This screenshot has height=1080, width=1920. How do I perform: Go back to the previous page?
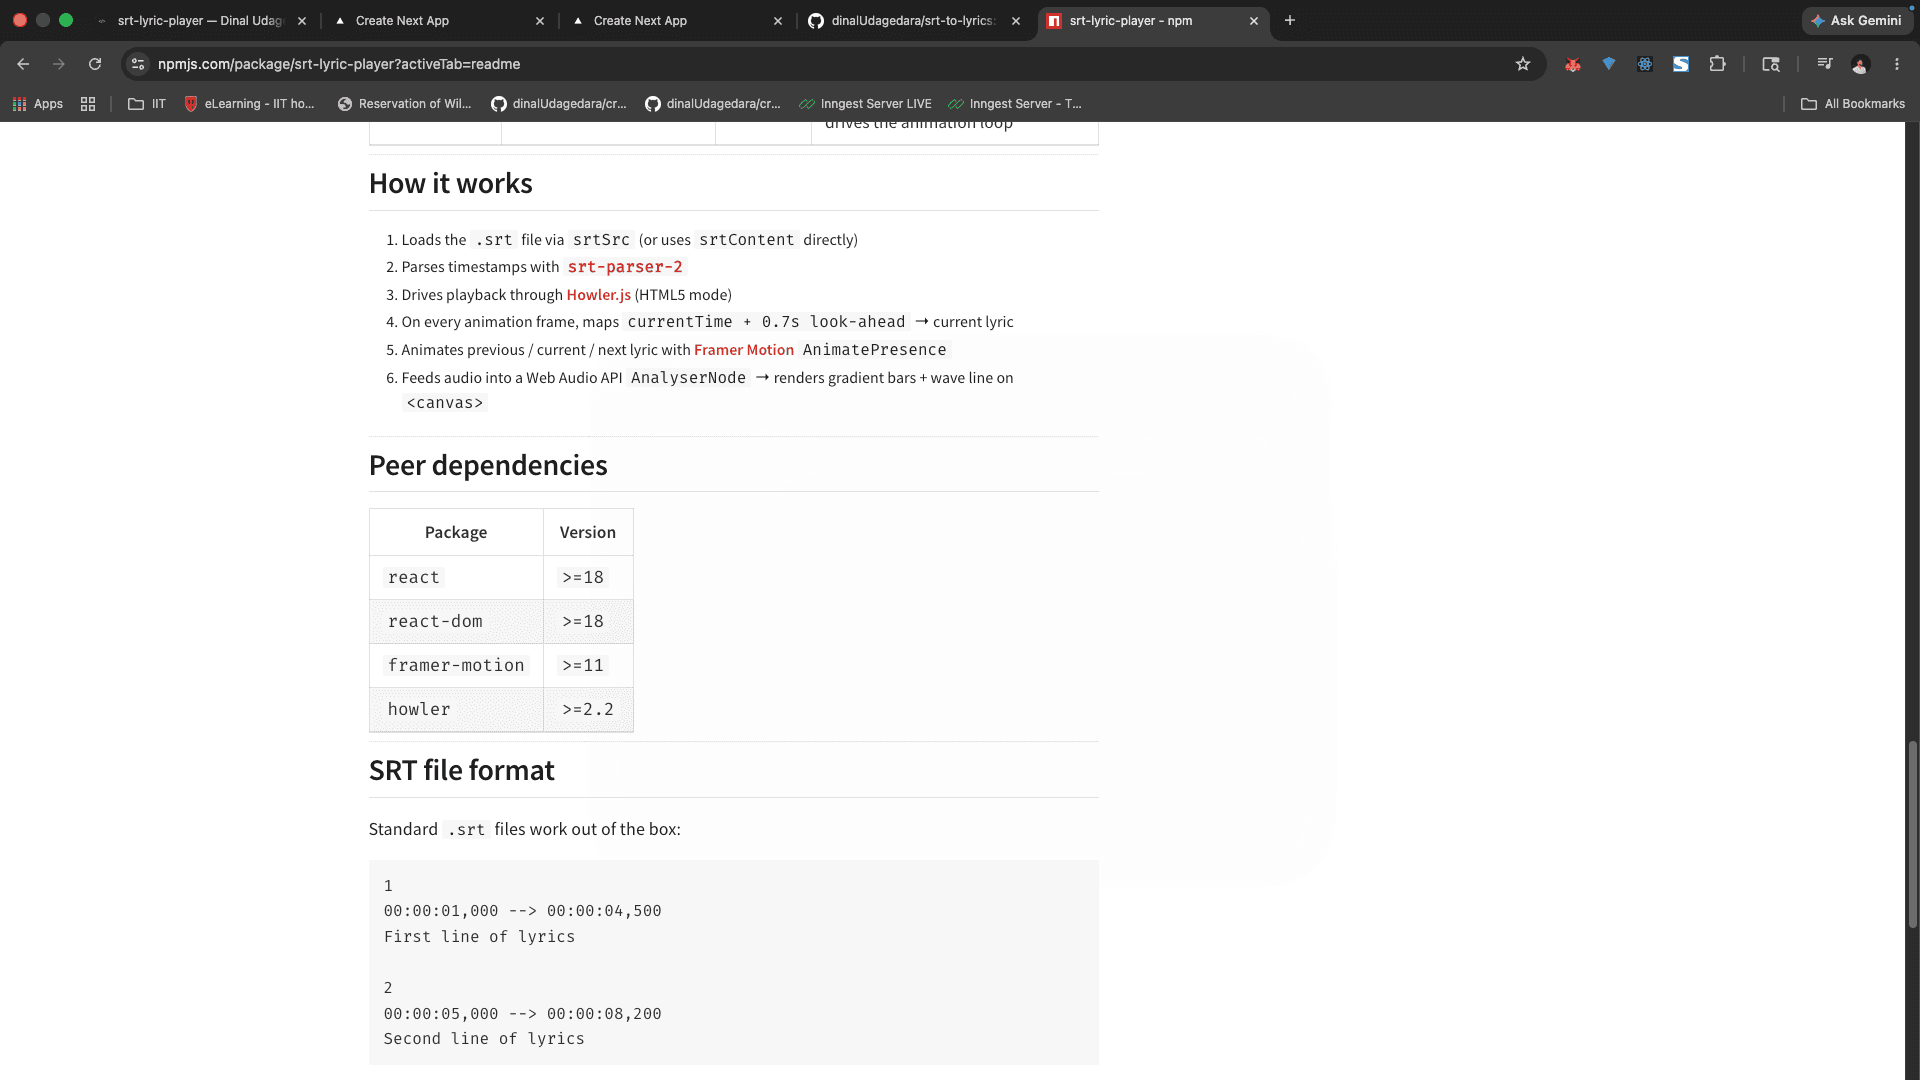tap(23, 64)
